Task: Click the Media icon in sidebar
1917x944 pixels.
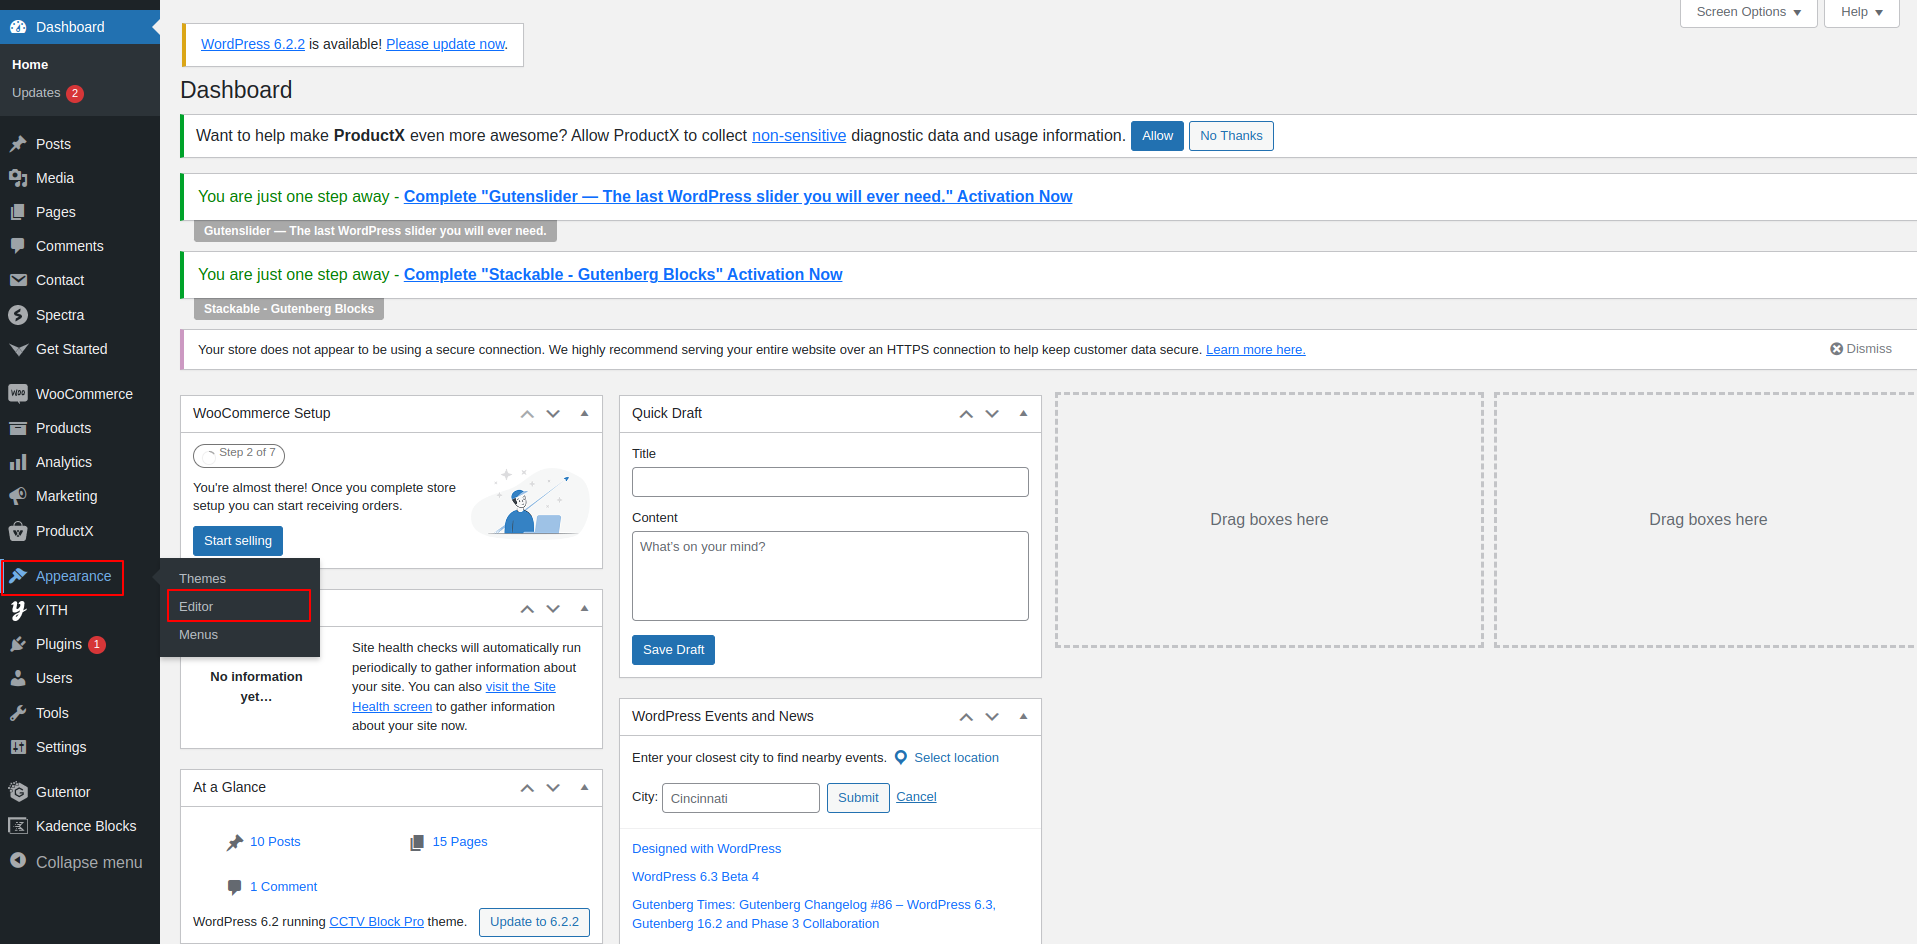Action: pyautogui.click(x=18, y=178)
